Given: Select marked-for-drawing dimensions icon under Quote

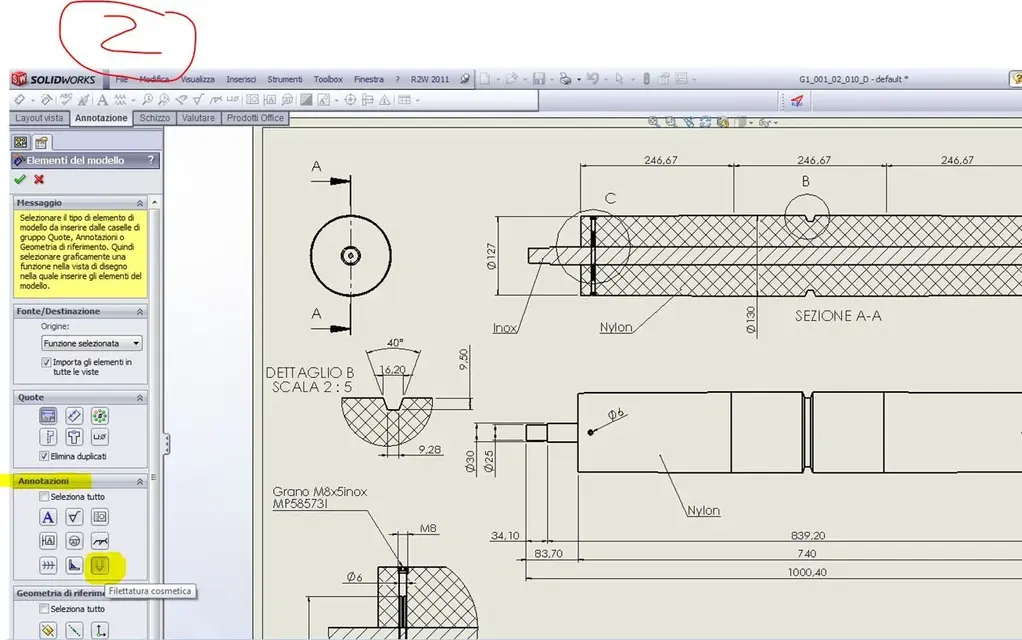Looking at the screenshot, I should pos(48,416).
